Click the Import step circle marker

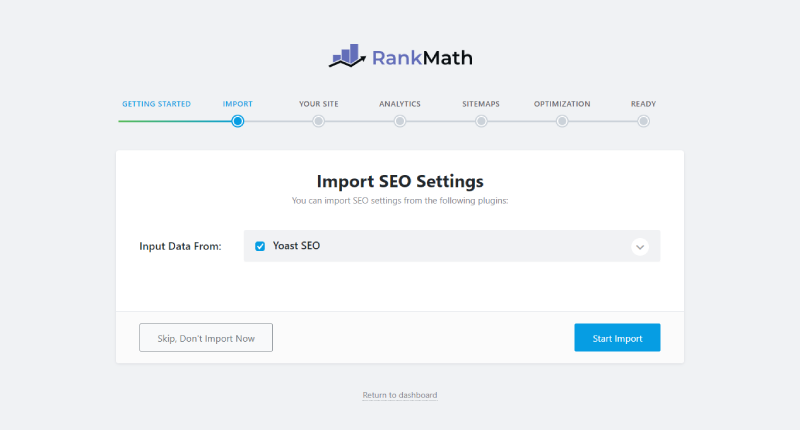pyautogui.click(x=237, y=121)
